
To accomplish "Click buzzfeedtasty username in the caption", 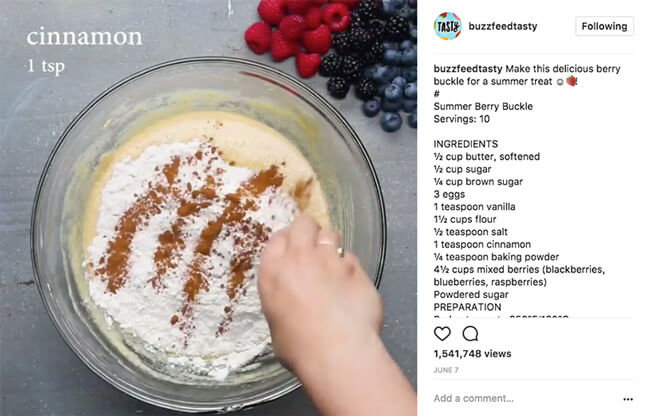I will [468, 69].
